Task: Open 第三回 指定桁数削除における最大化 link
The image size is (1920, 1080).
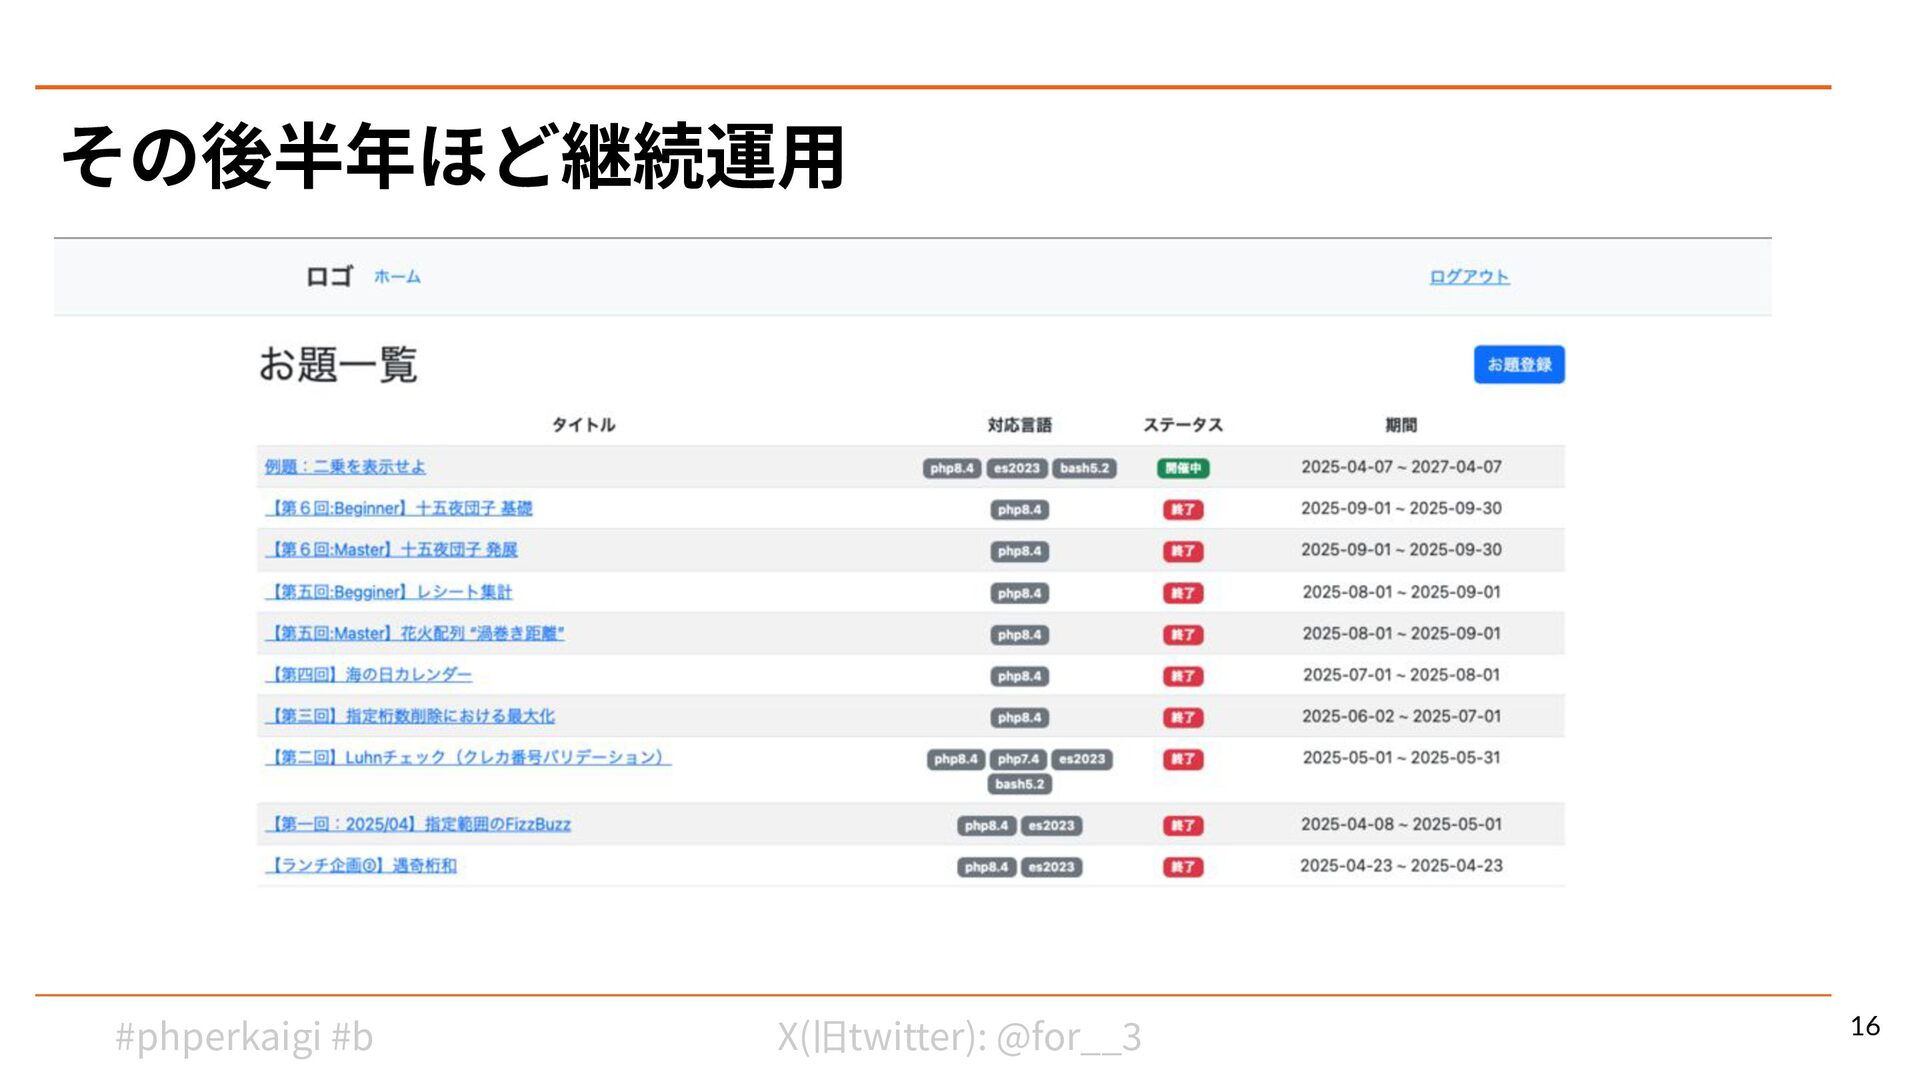Action: click(409, 717)
